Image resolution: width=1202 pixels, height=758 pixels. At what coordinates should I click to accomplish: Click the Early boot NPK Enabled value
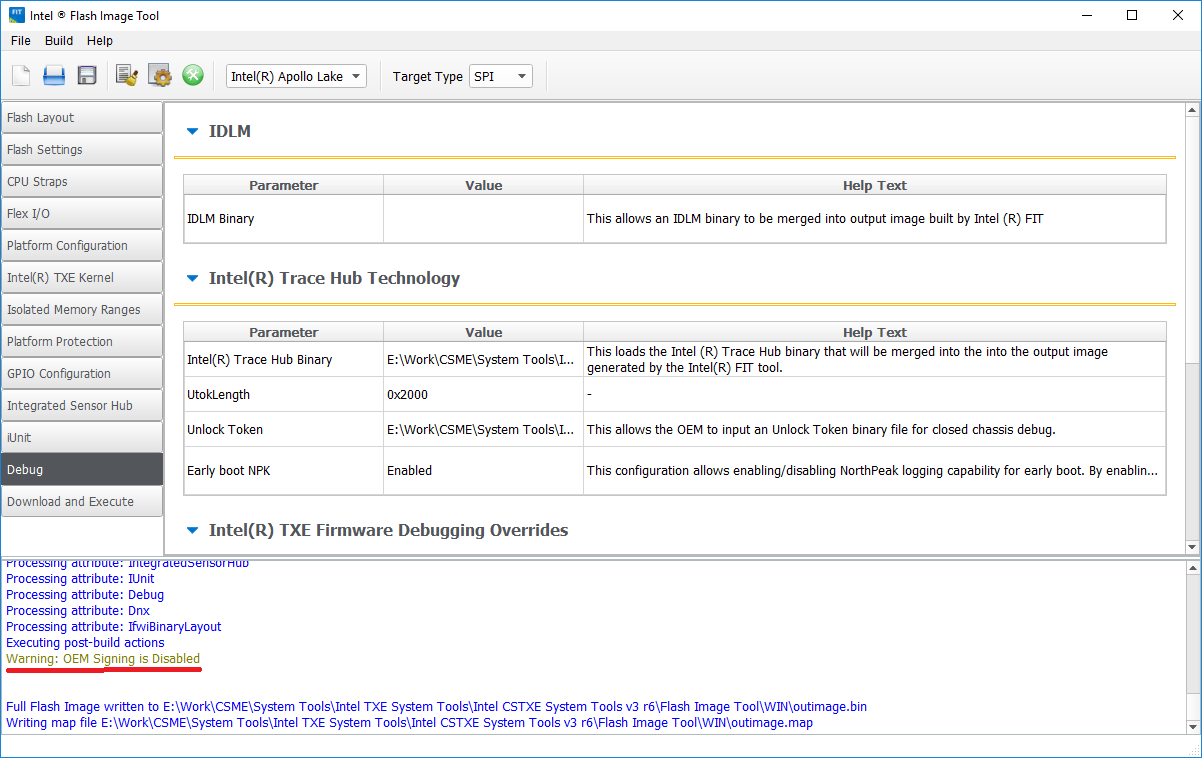(483, 470)
